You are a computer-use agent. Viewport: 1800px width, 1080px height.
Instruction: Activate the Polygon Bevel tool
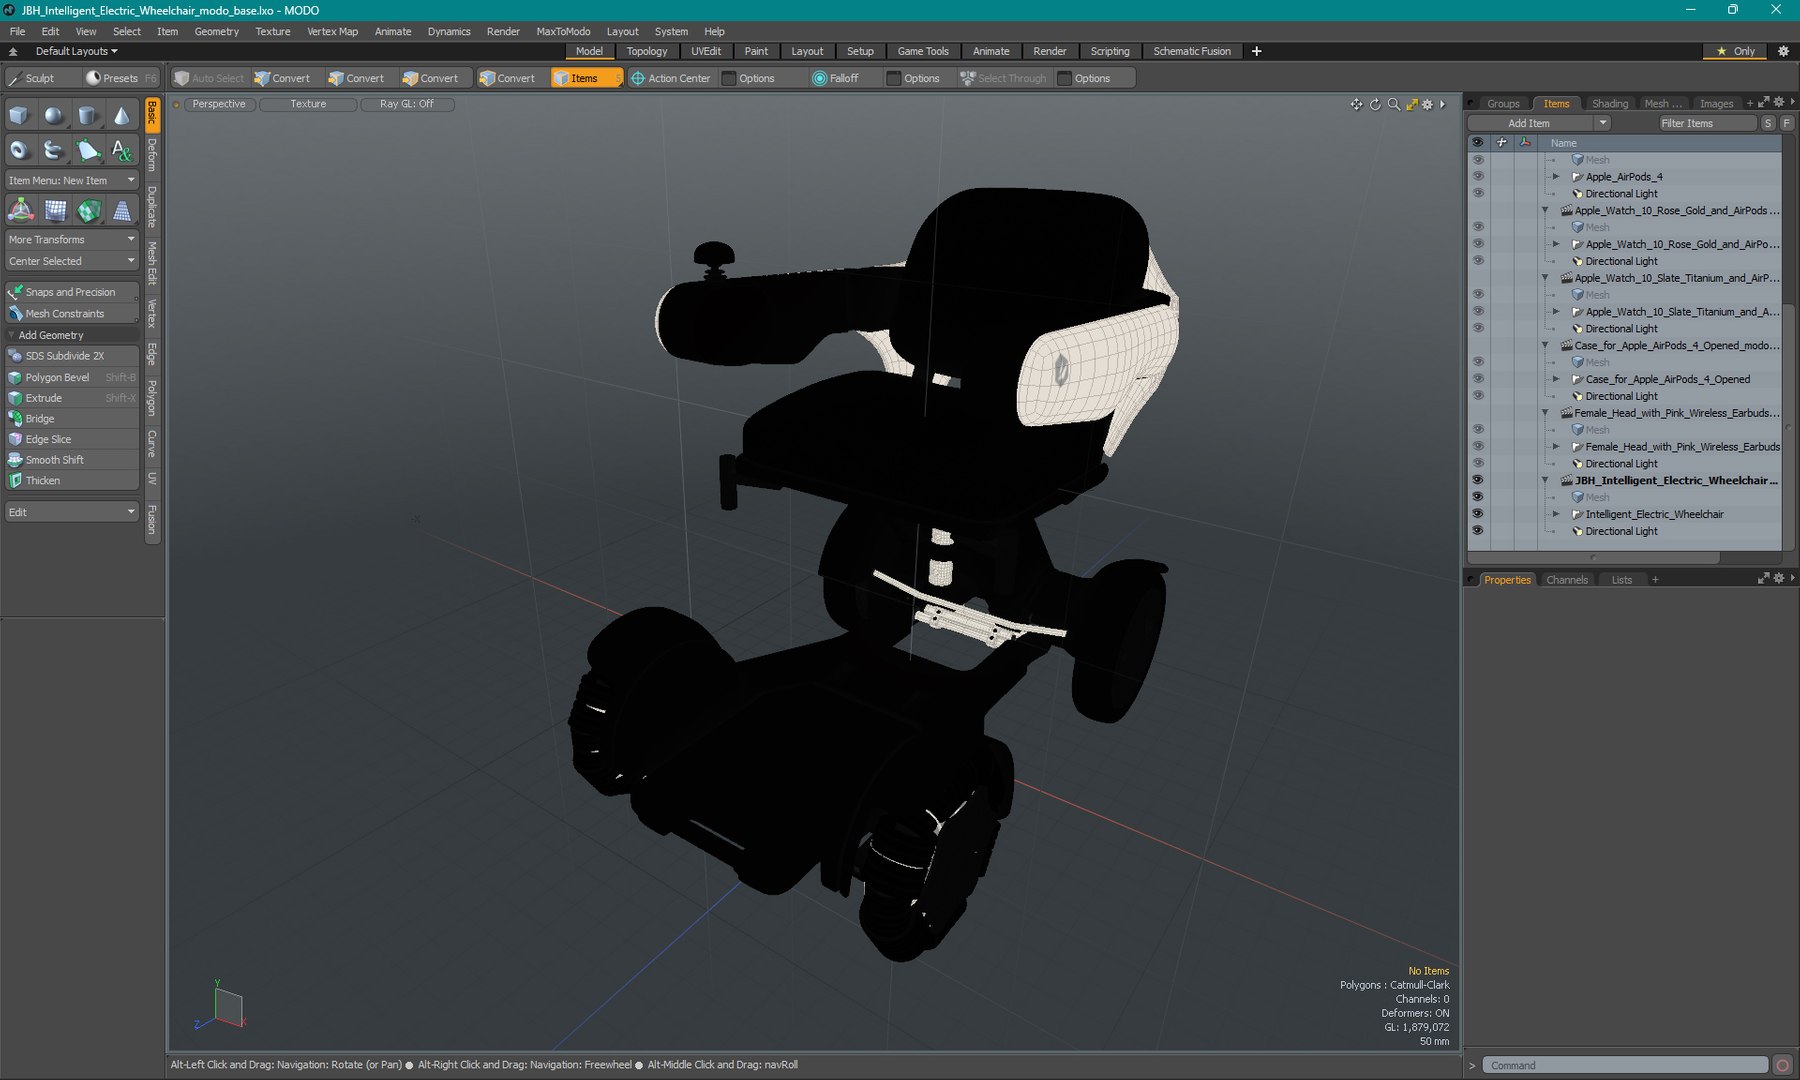point(72,377)
